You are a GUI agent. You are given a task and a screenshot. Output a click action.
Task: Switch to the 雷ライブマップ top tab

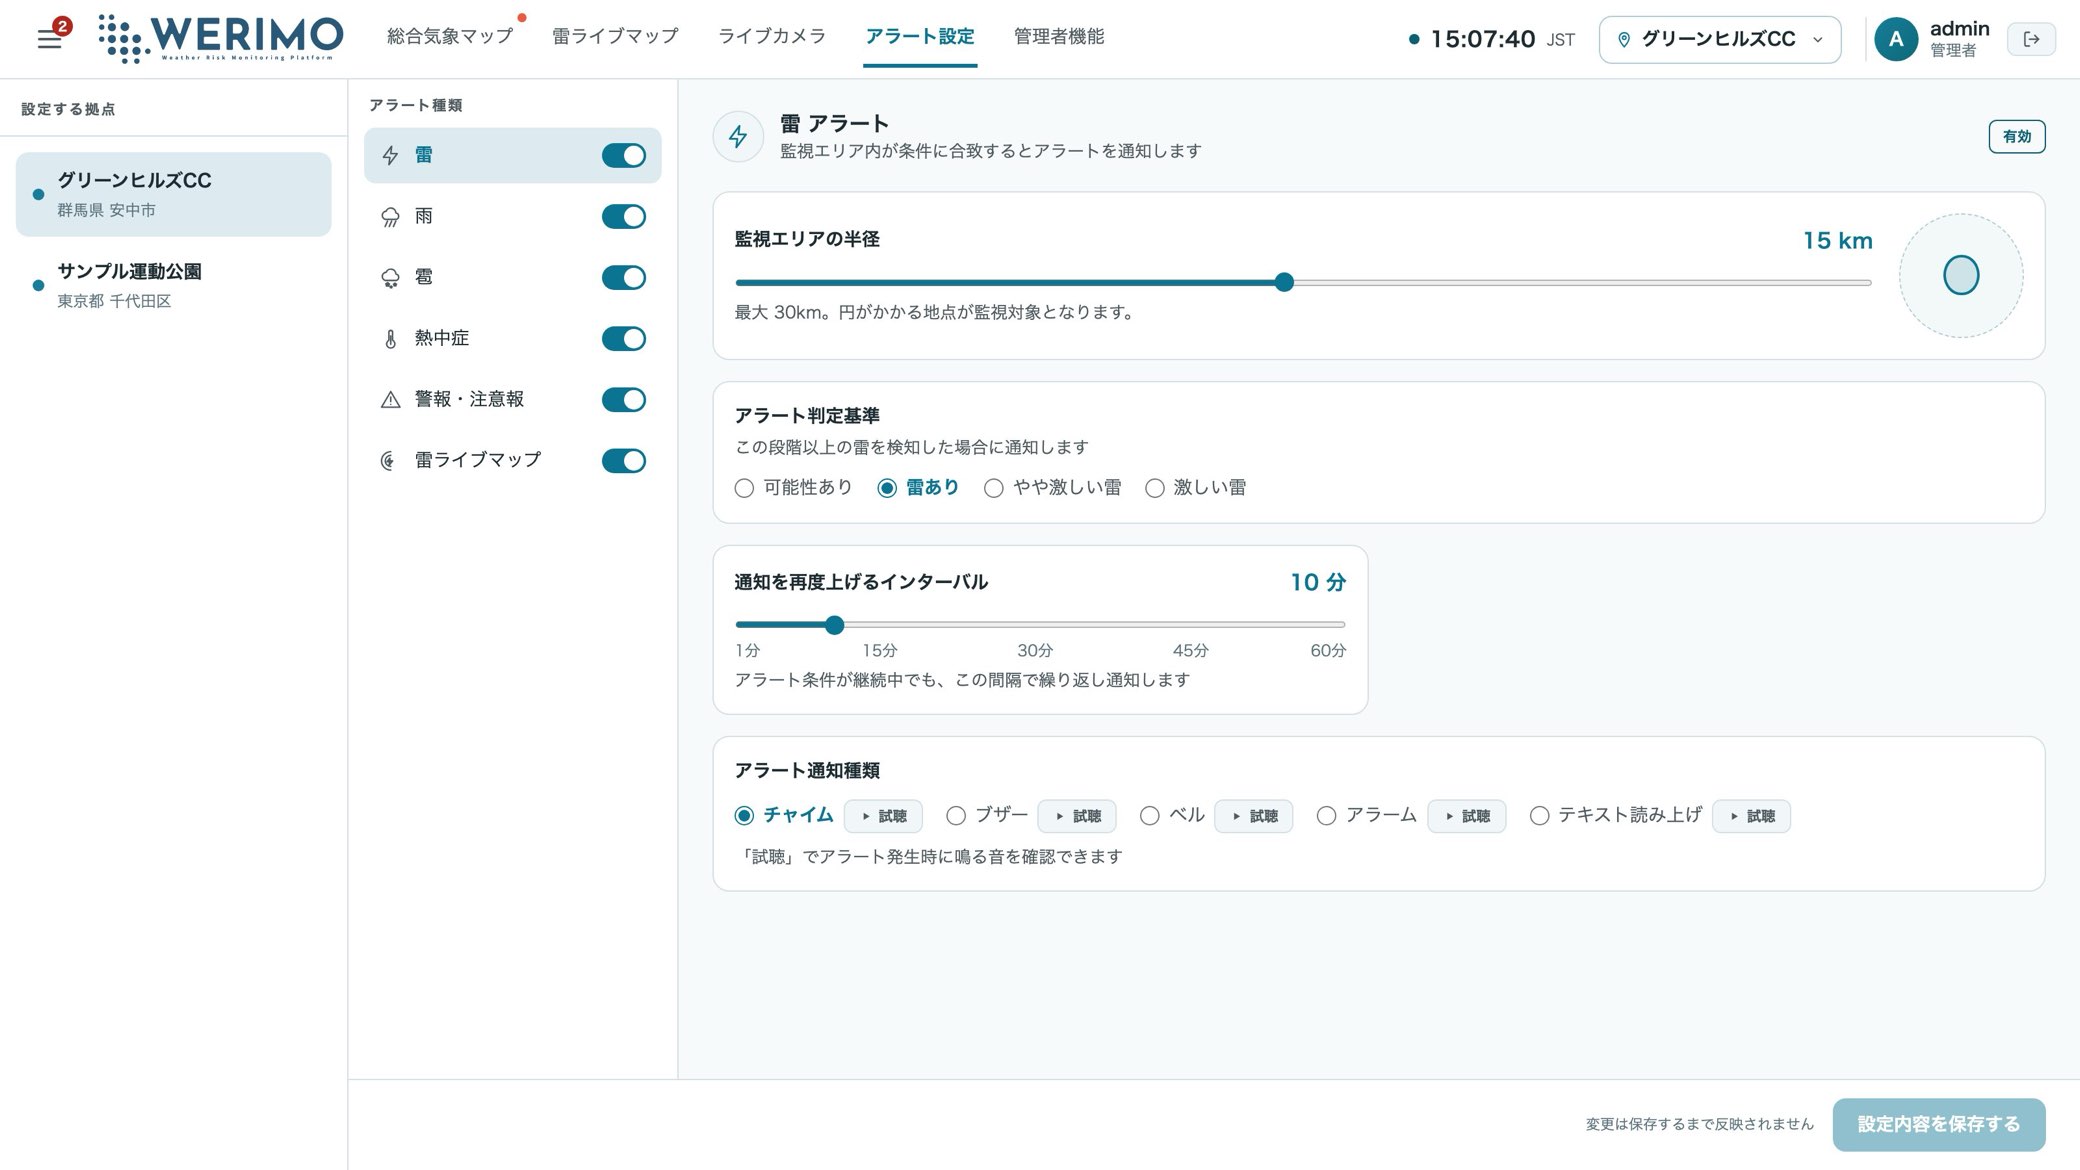click(x=615, y=37)
